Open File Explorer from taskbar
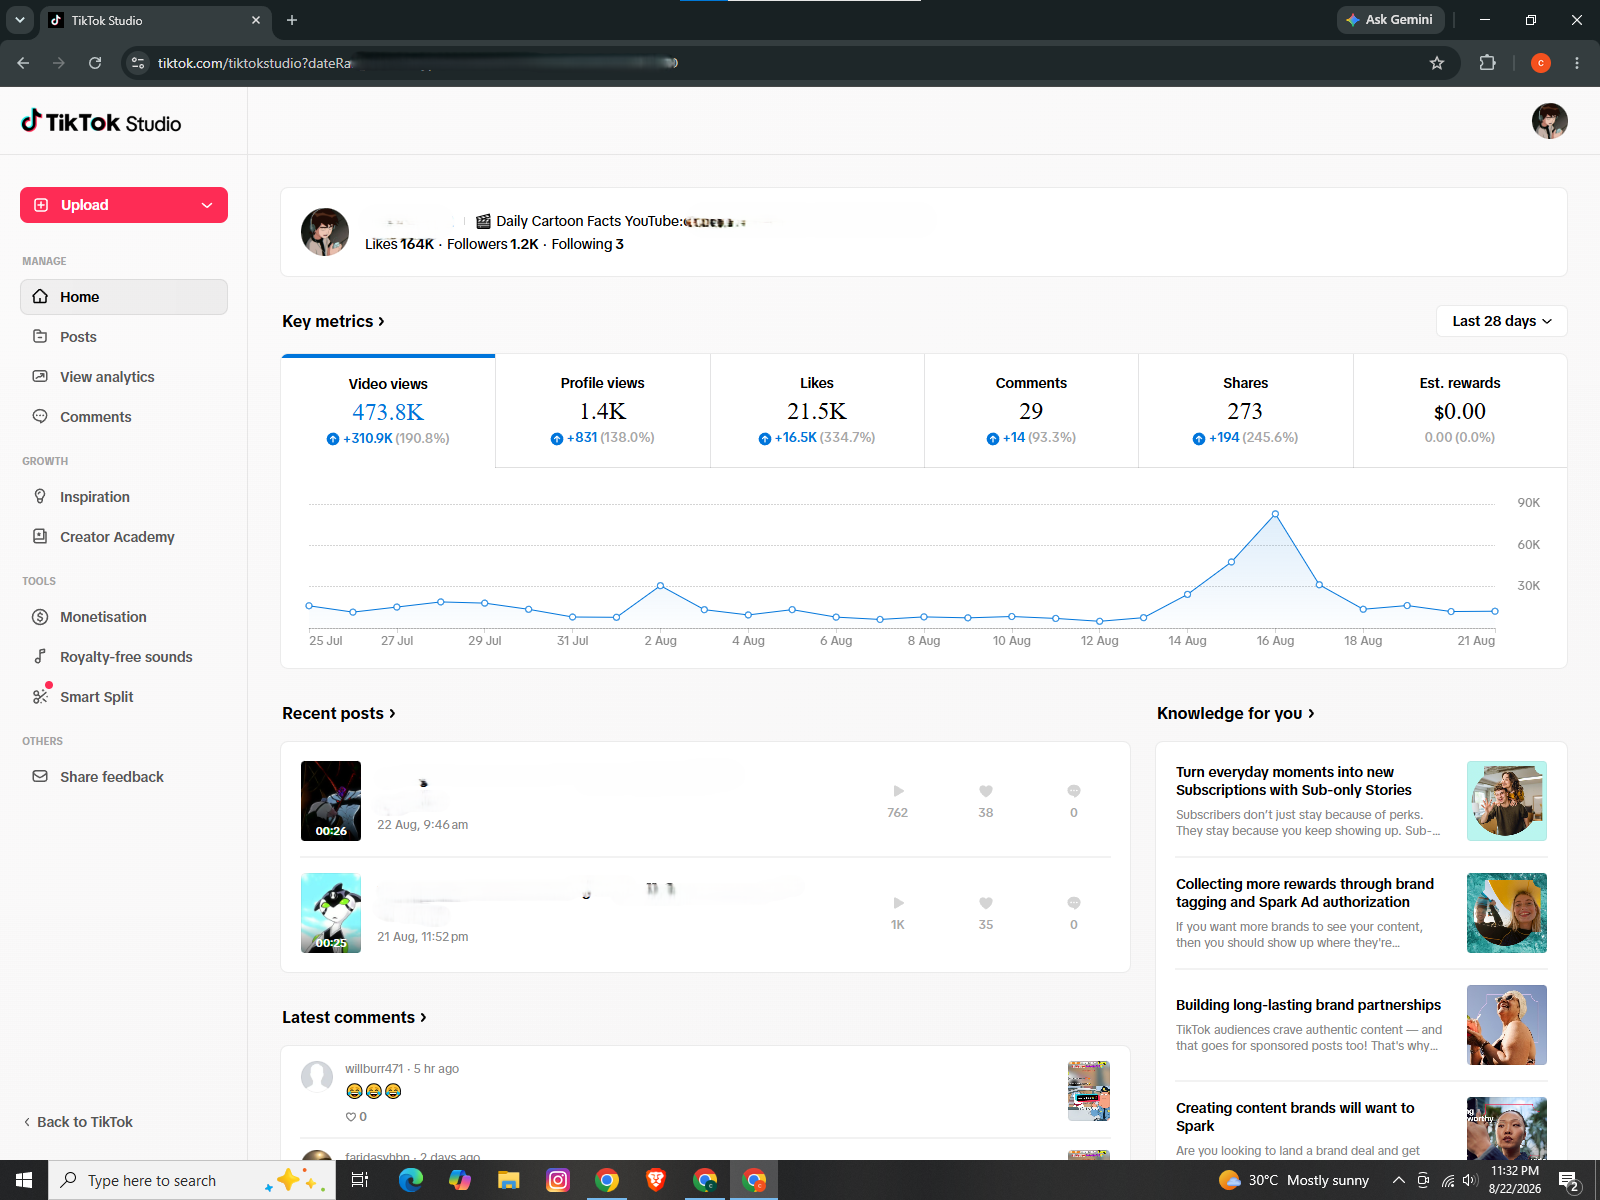1600x1200 pixels. pos(508,1180)
